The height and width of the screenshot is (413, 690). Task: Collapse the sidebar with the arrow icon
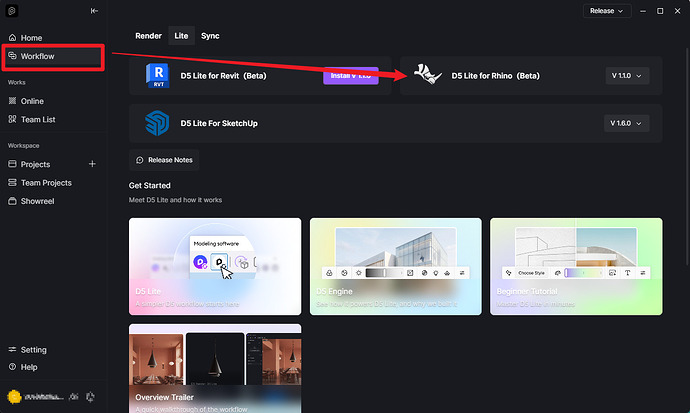pos(94,11)
